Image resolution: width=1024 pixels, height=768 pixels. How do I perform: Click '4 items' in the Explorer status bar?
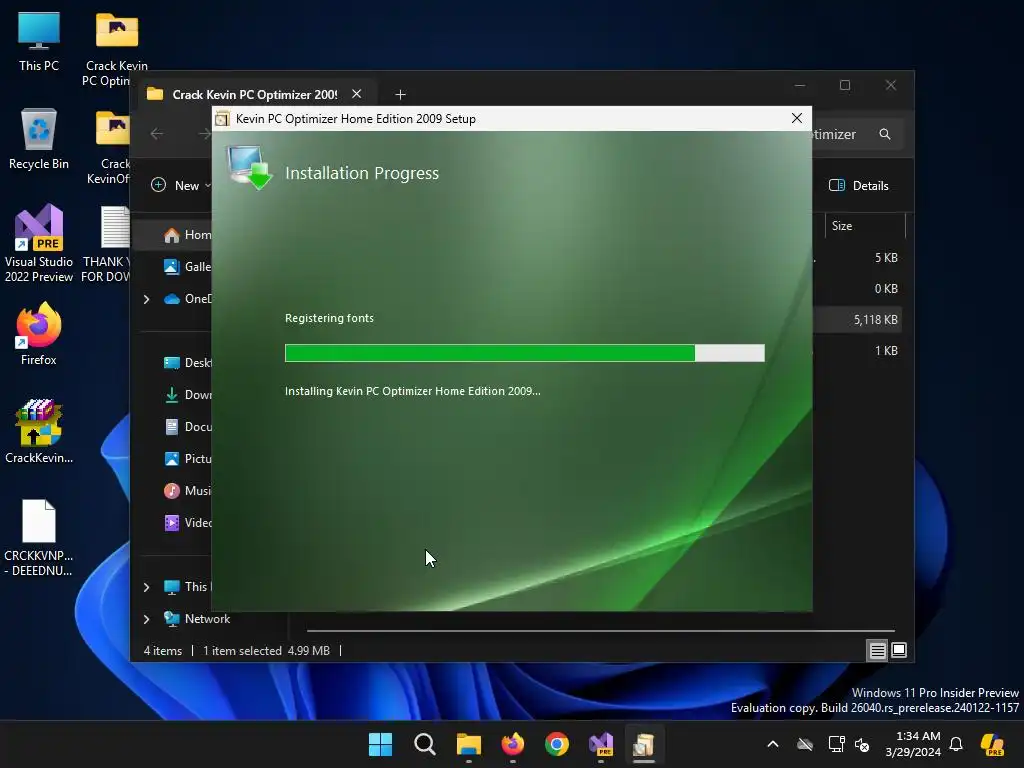(x=163, y=651)
